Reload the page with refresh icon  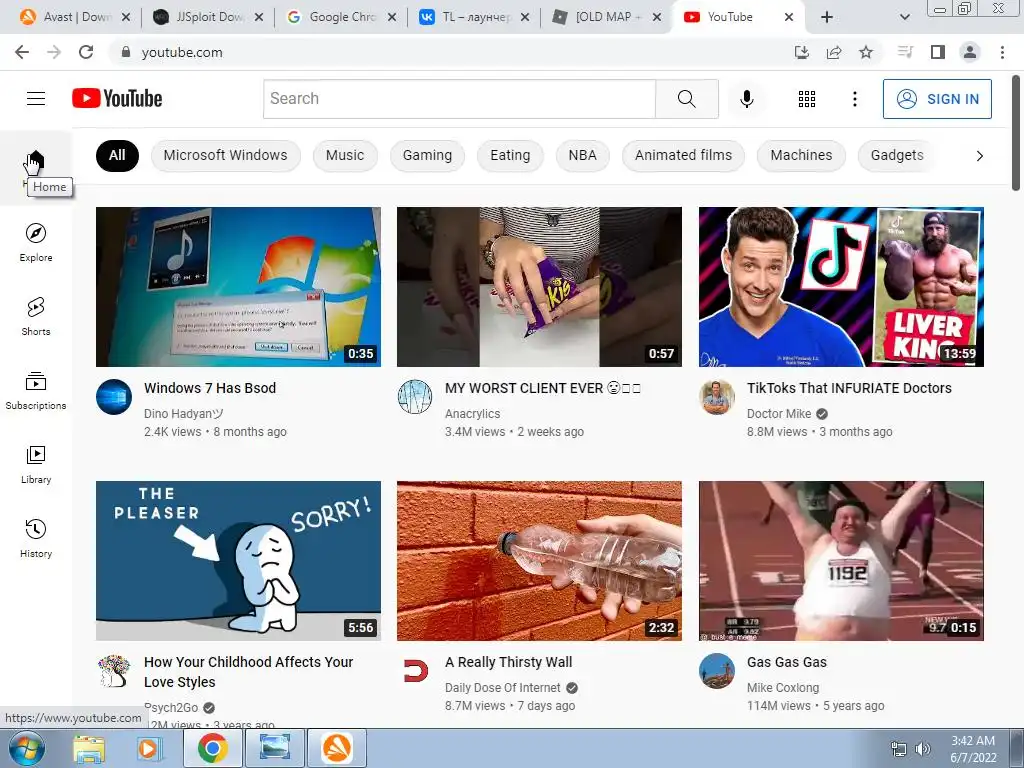click(86, 52)
